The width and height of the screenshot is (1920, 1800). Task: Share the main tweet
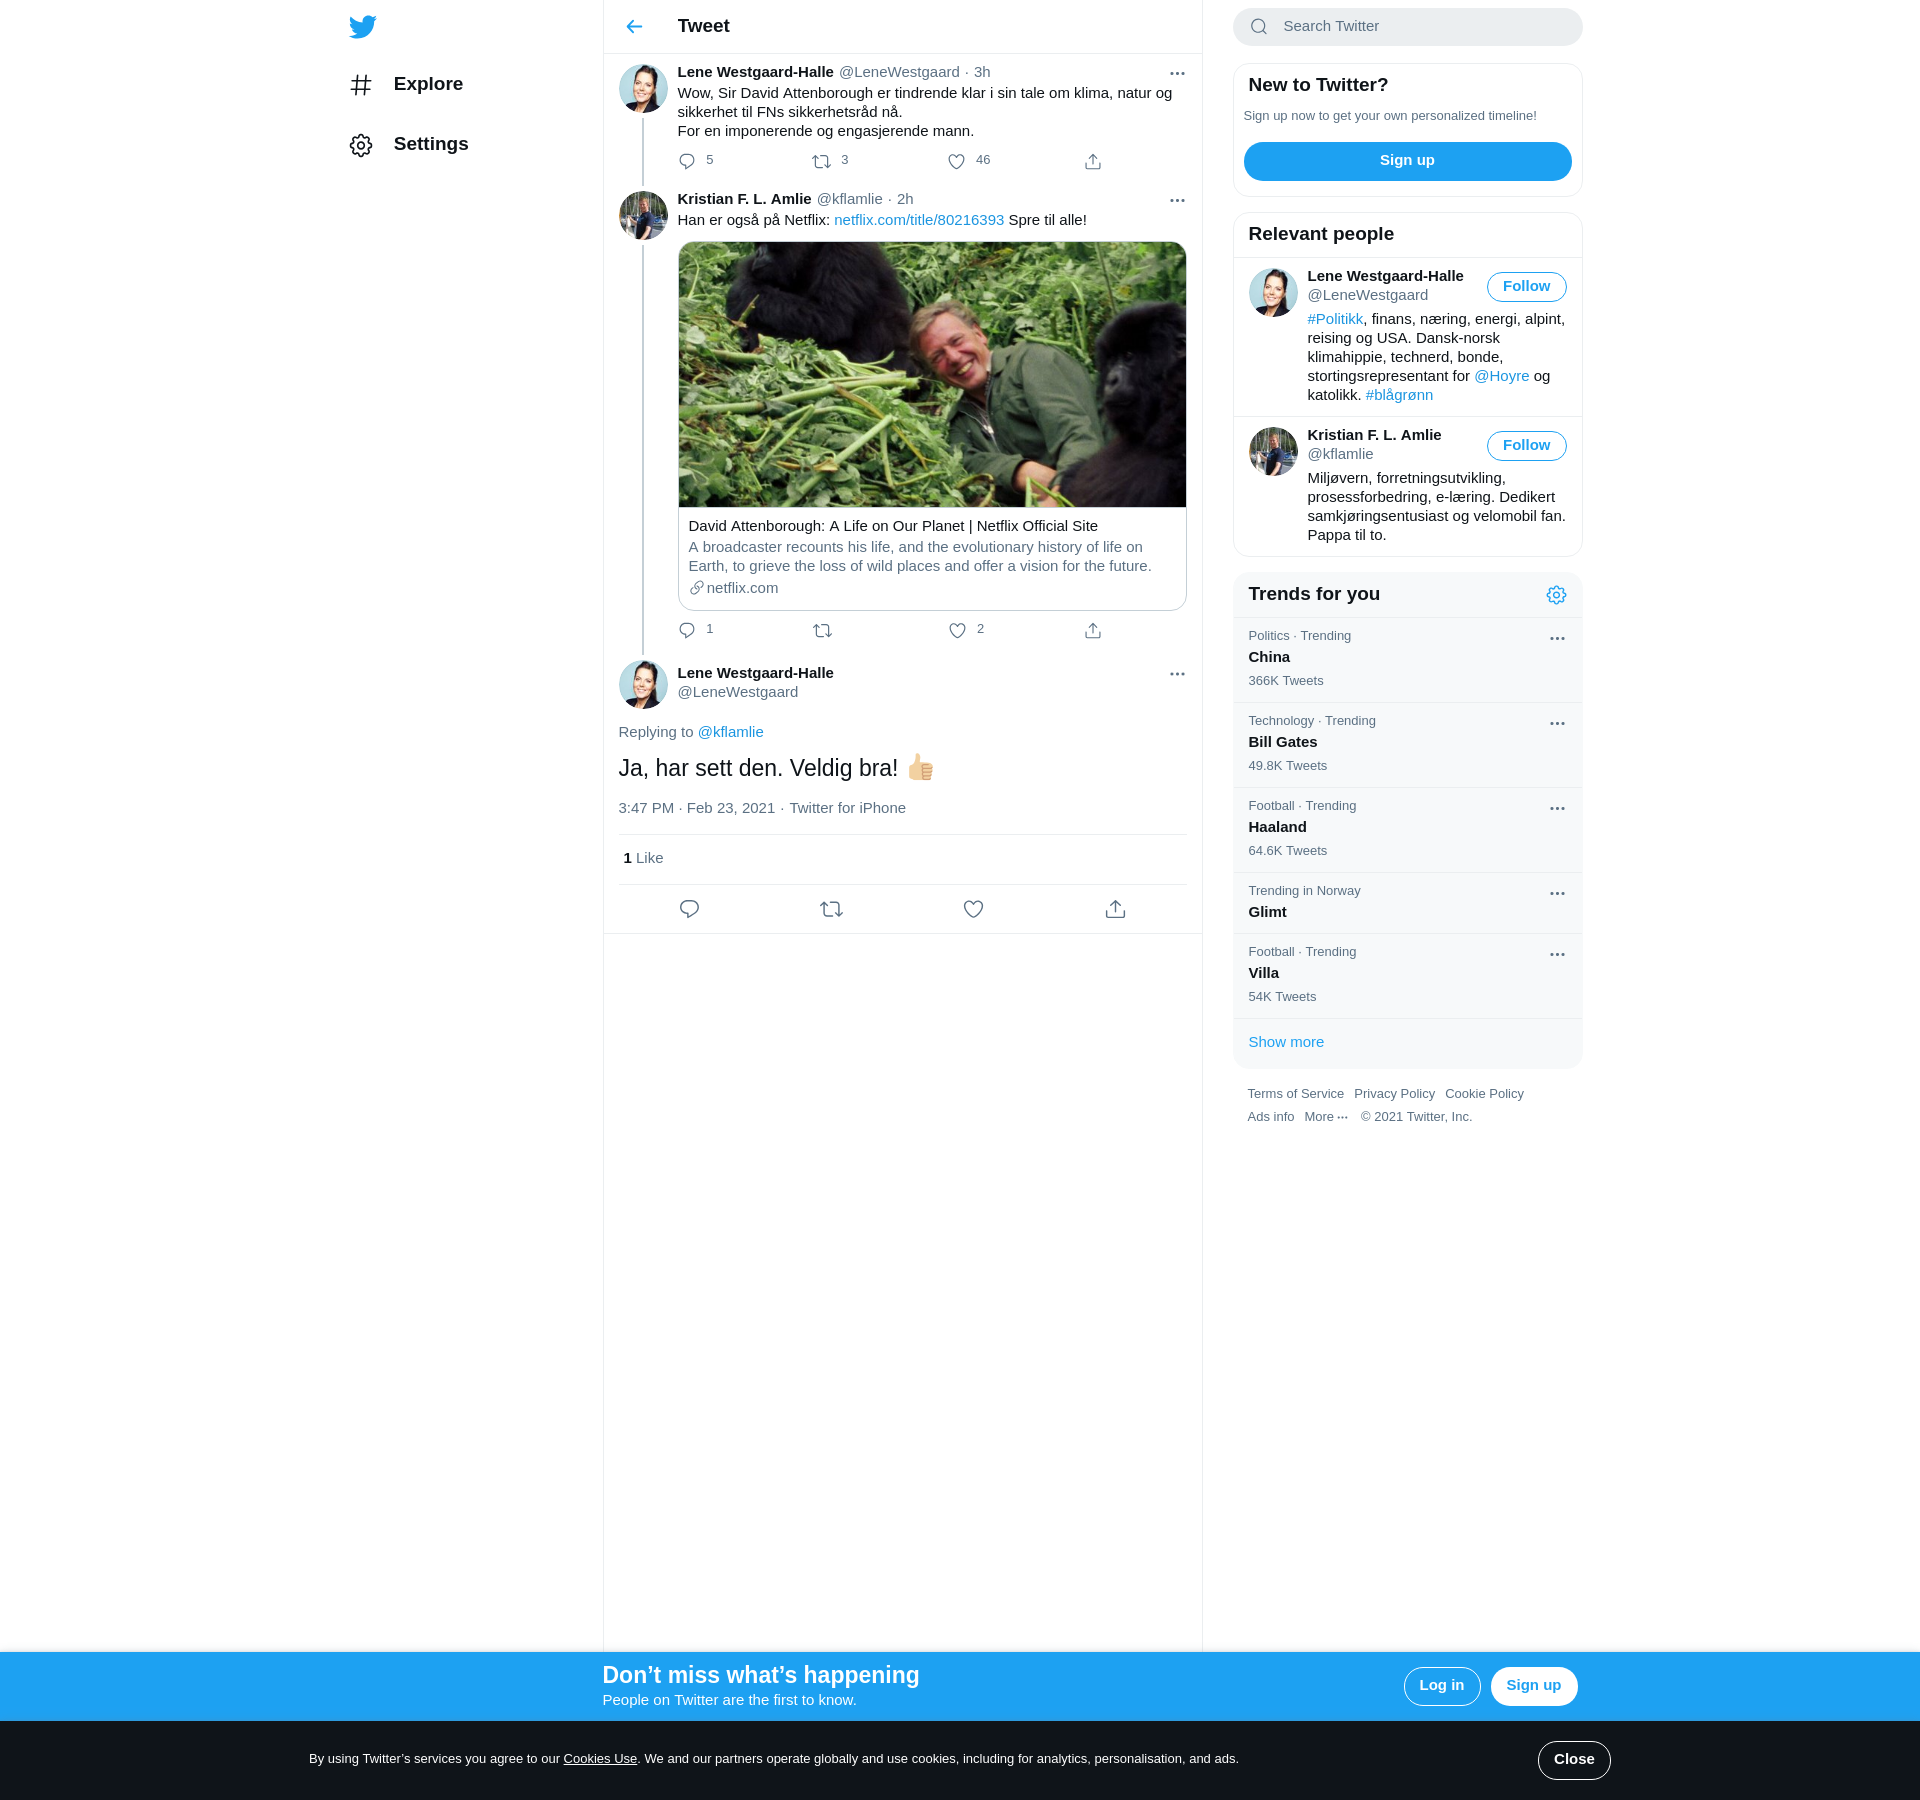(1115, 909)
